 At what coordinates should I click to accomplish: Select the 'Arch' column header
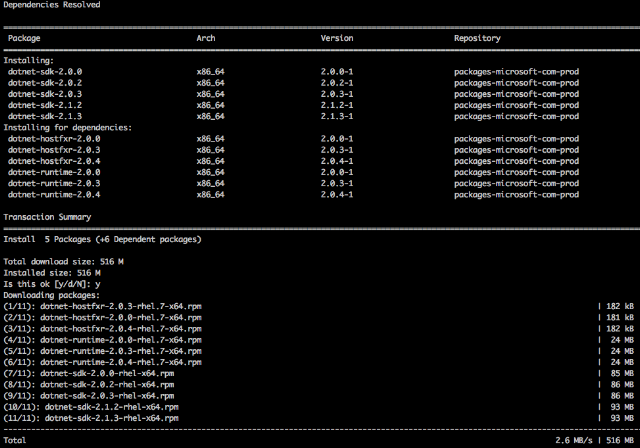(x=206, y=38)
